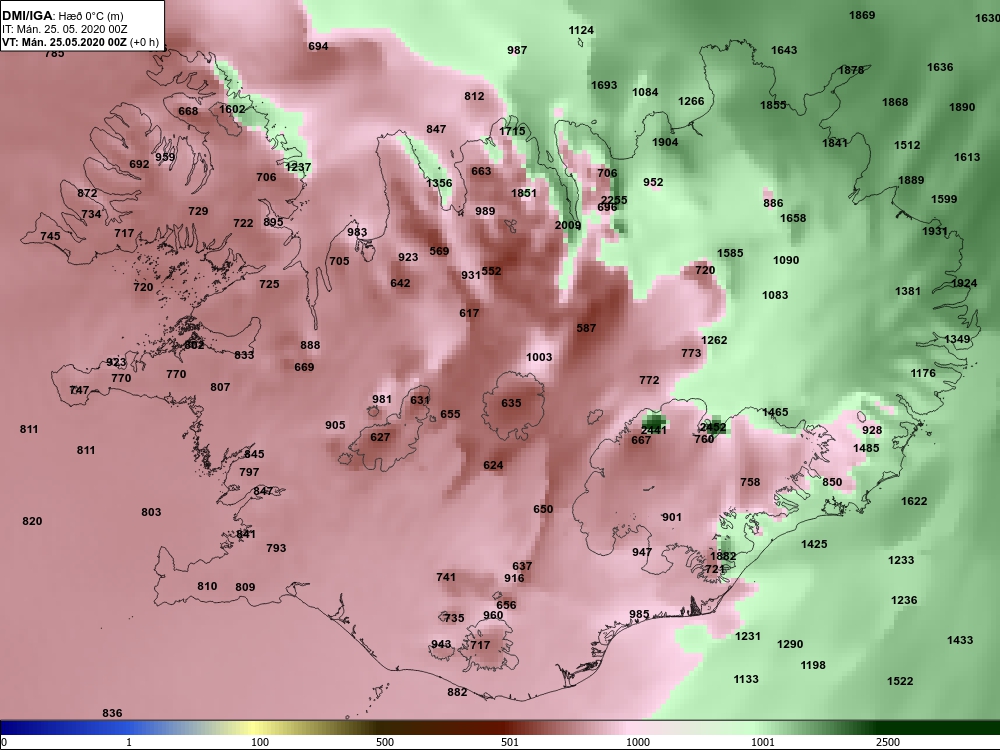1000x750 pixels.
Task: Click the map value 1869
Action: (x=862, y=15)
